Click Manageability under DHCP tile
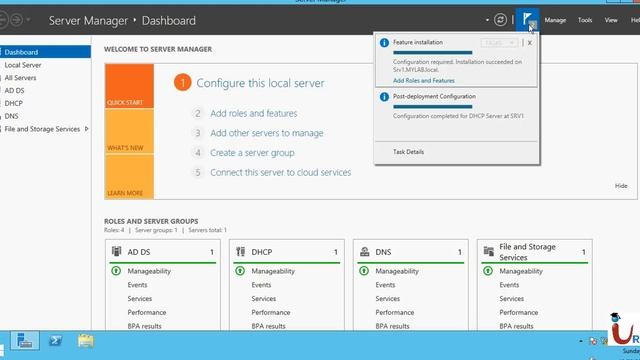Viewport: 640px width, 360px height. (273, 271)
